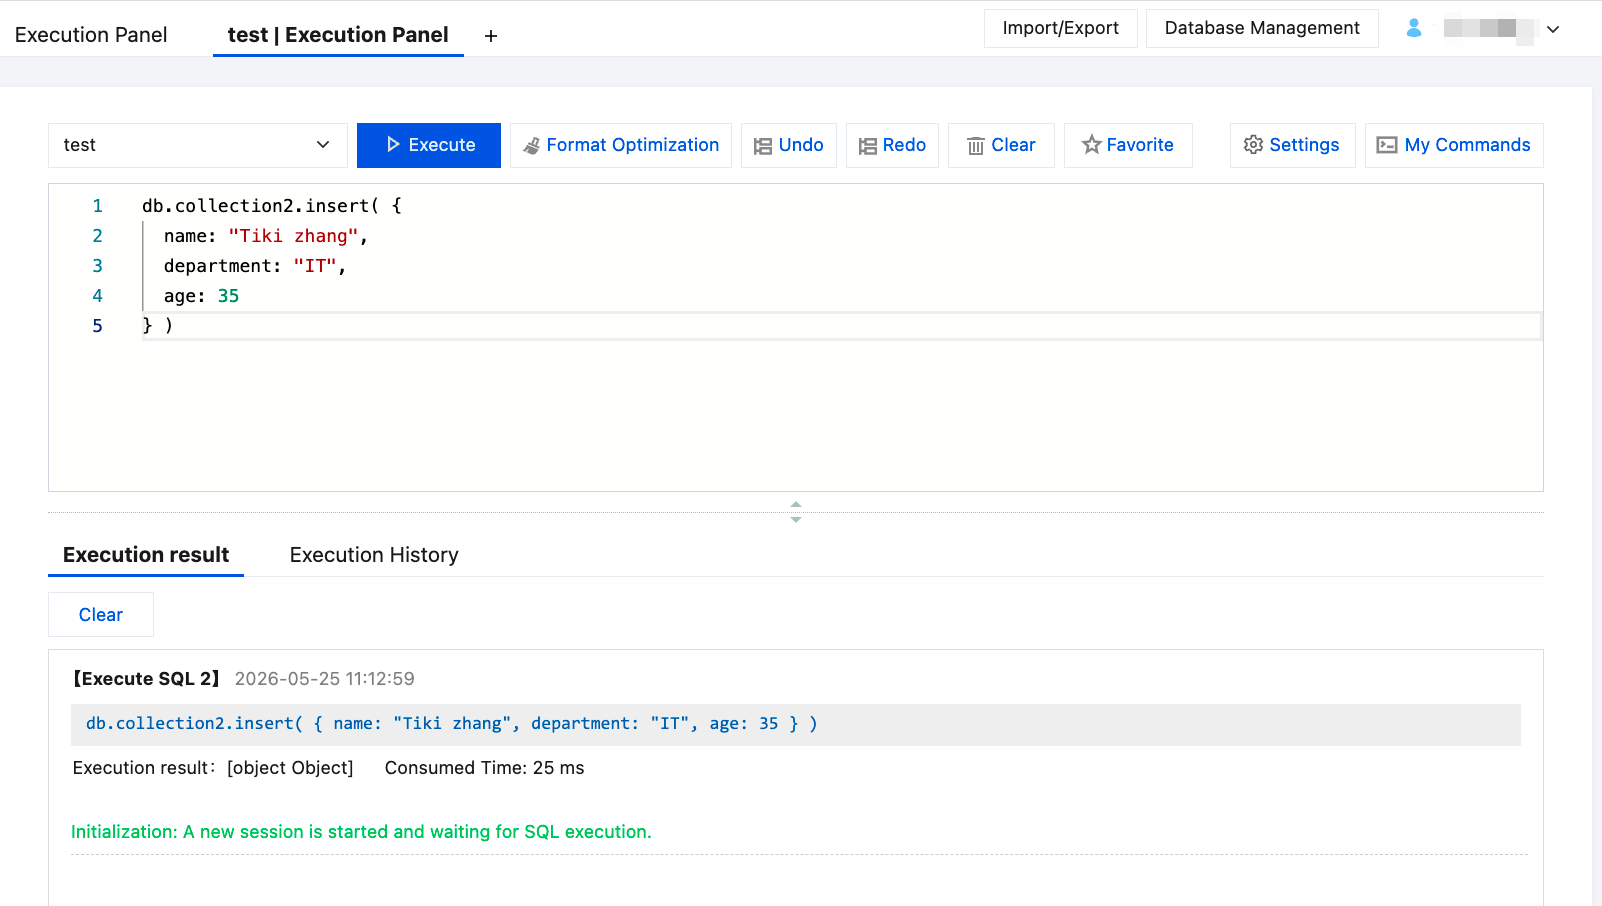
Task: Click the Execute play icon
Action: coord(393,145)
